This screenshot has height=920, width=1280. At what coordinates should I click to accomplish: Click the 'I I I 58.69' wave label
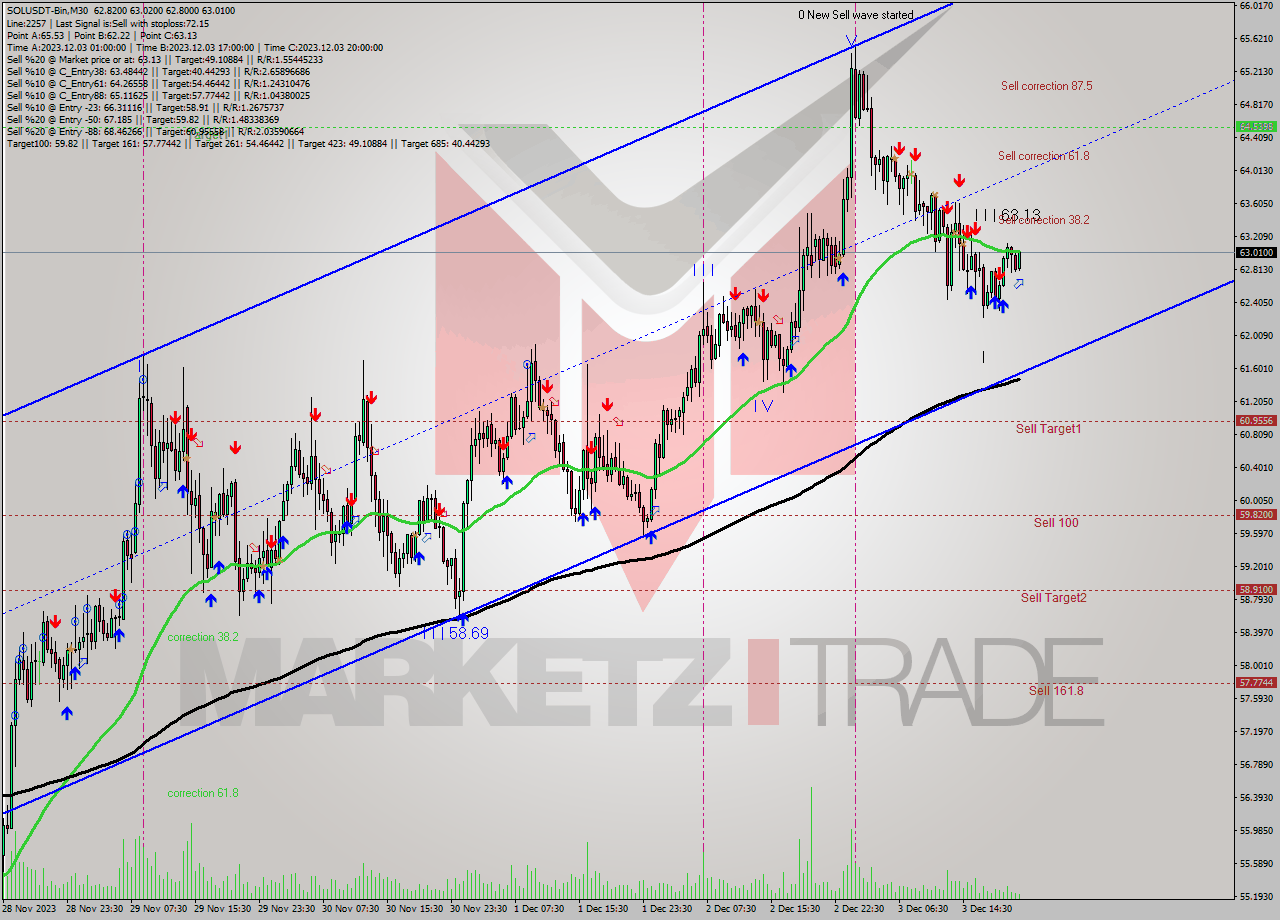coord(455,633)
